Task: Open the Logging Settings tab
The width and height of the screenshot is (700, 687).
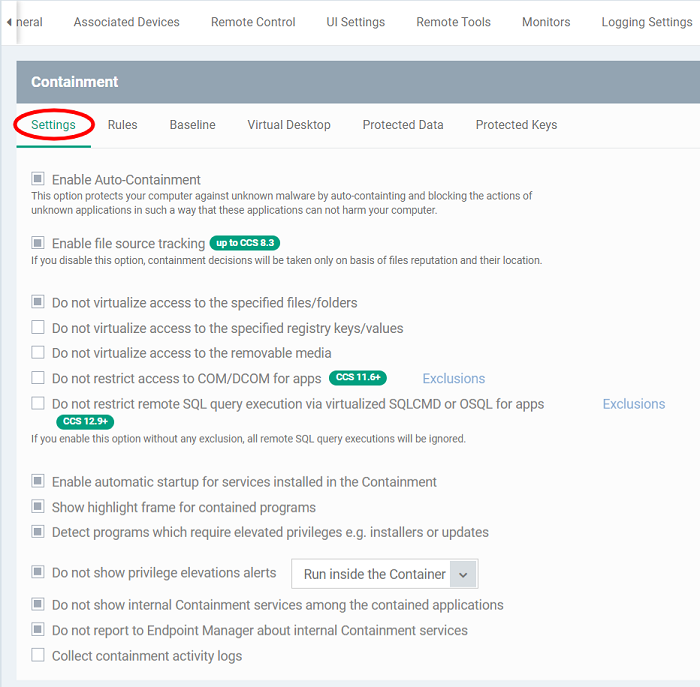Action: click(646, 22)
